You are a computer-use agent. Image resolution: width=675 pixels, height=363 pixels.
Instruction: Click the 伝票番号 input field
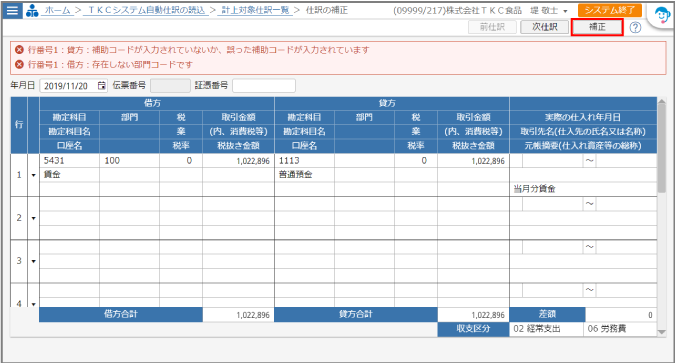point(170,86)
